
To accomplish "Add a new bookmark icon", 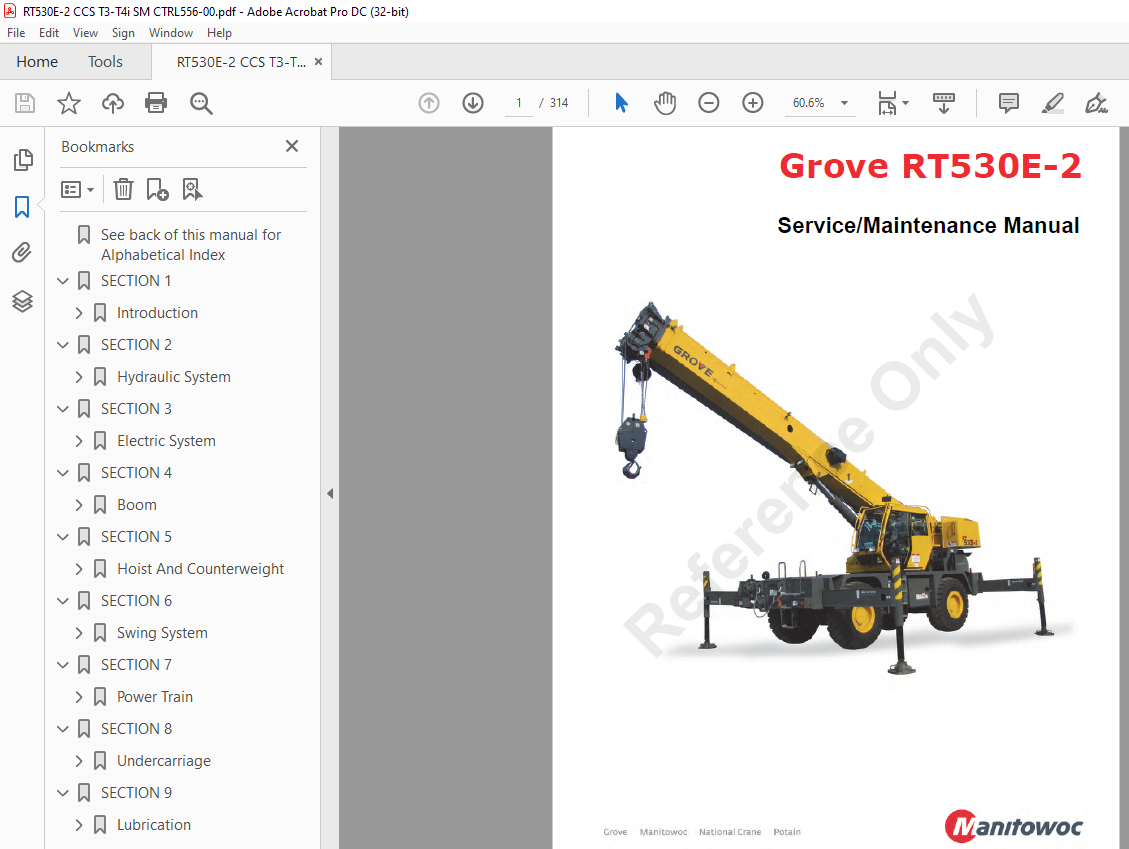I will click(x=157, y=189).
